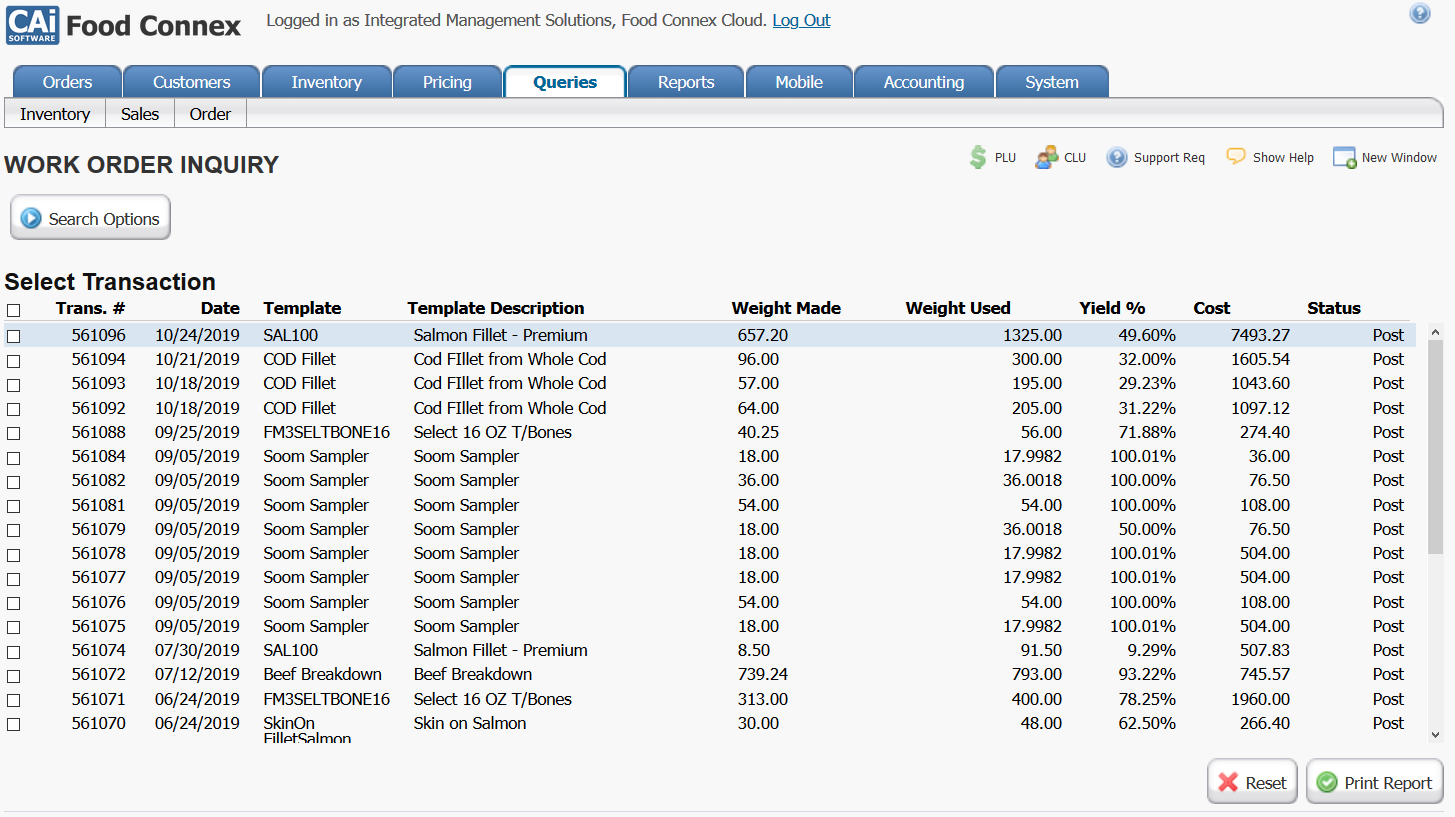Click the weight made value 739.24

[763, 674]
